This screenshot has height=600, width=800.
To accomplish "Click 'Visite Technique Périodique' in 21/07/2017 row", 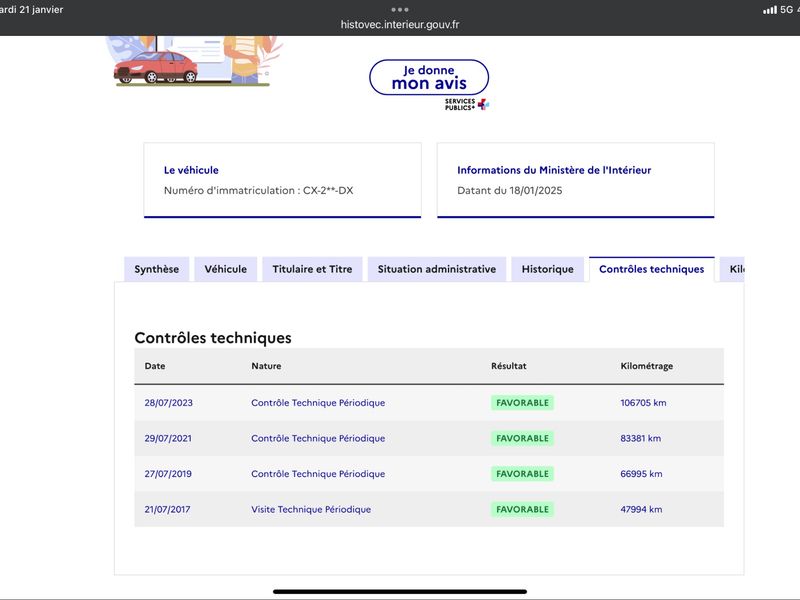I will 311,509.
